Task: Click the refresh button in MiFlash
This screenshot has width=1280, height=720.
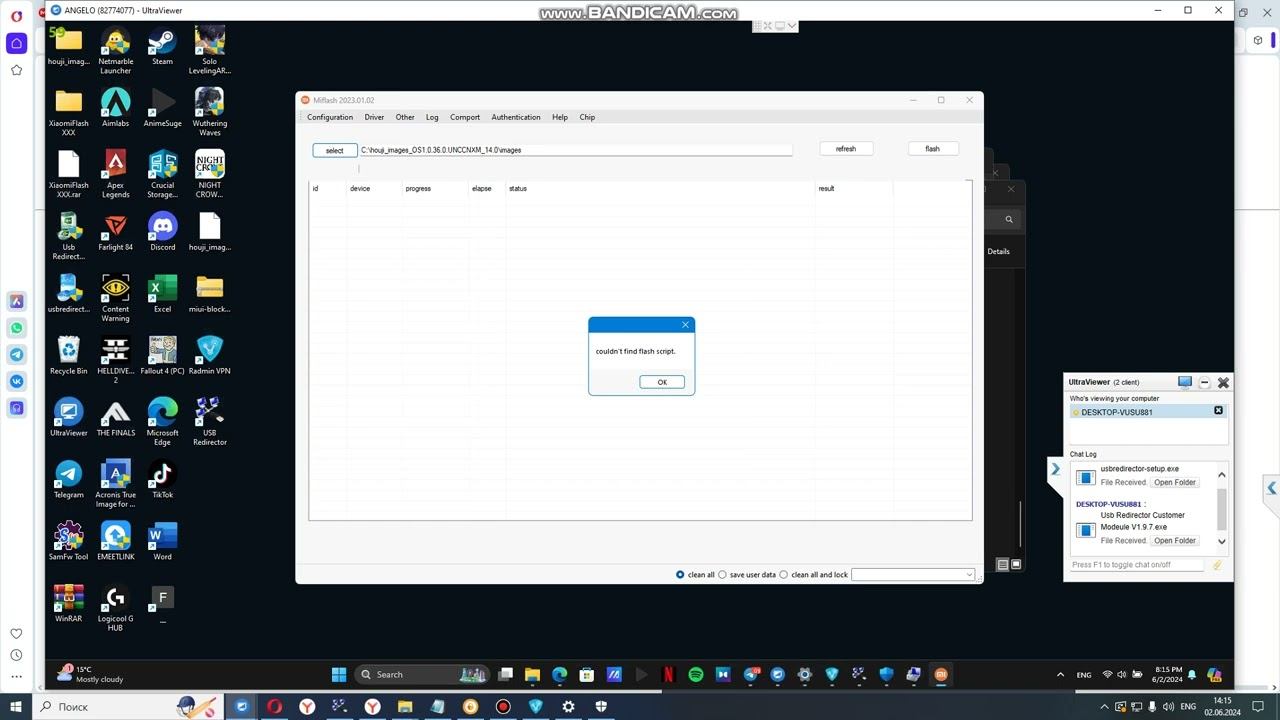Action: click(x=846, y=148)
